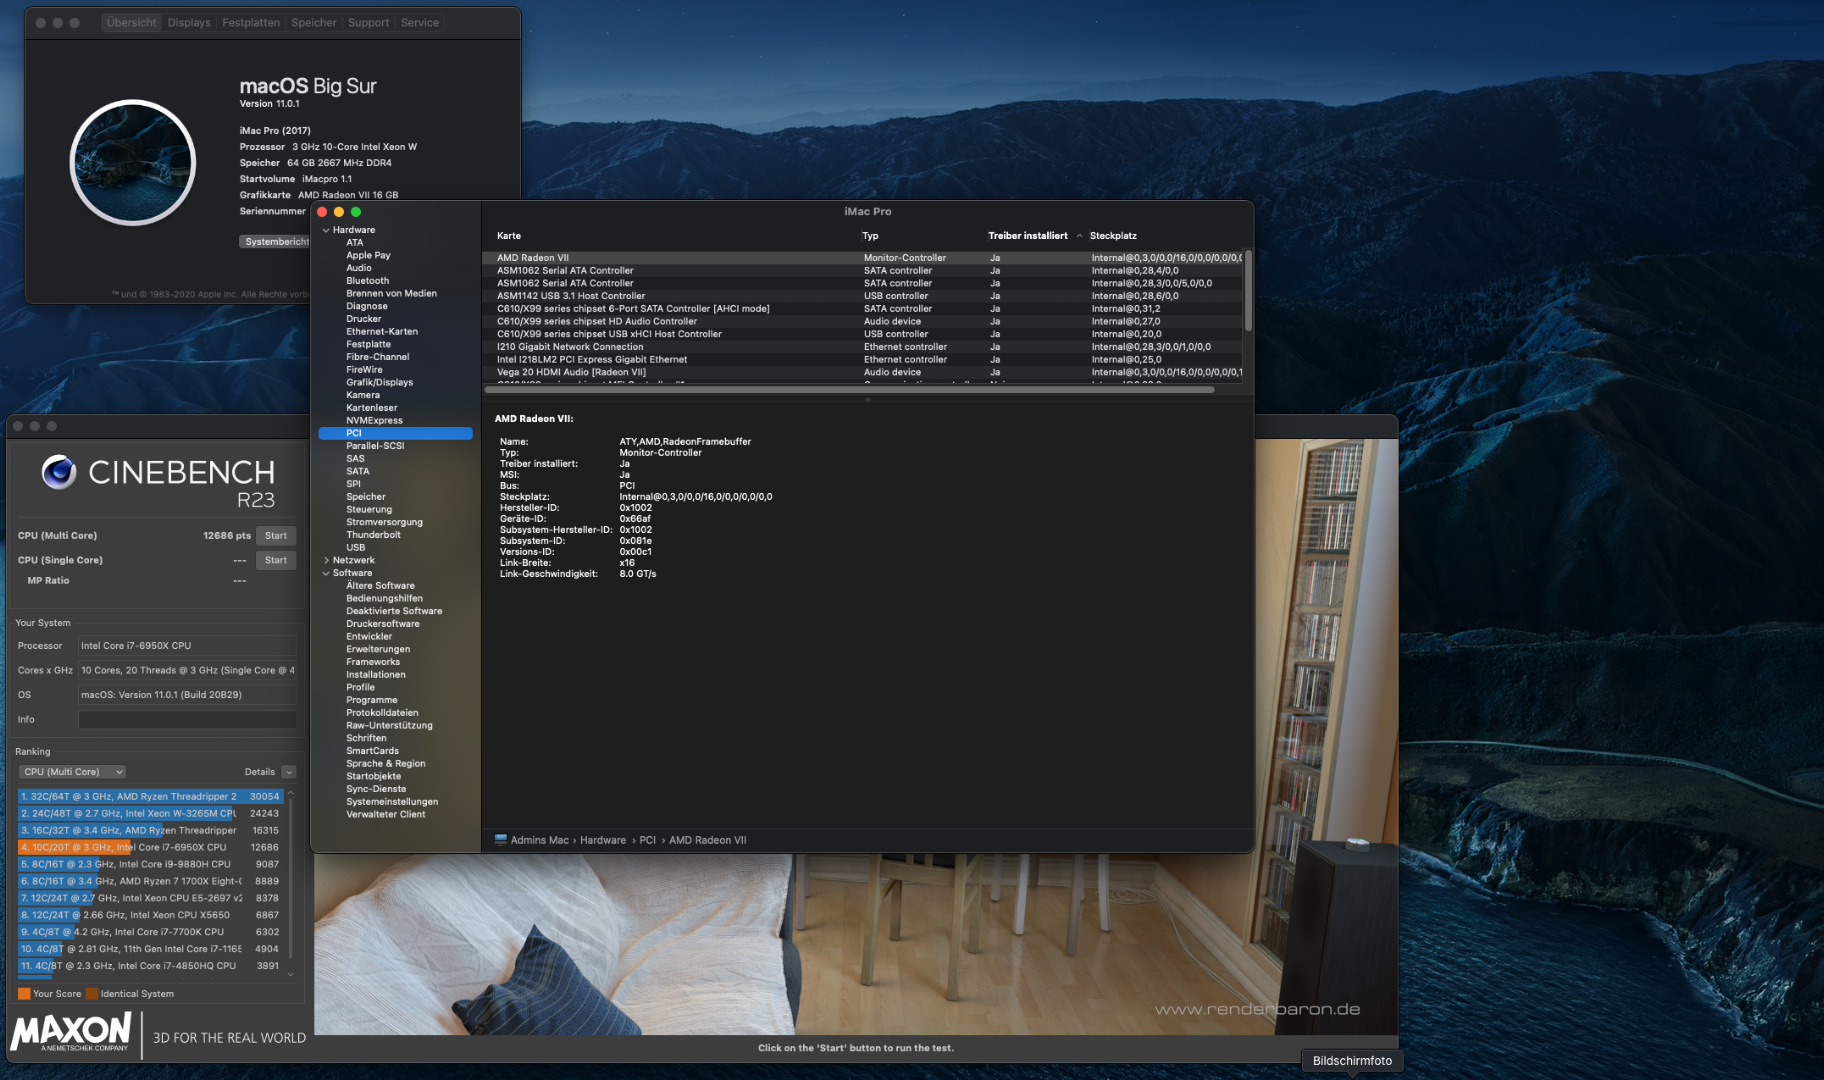Screen dimensions: 1824x1080
Task: Select Installationen in the sidebar
Action: tap(376, 675)
